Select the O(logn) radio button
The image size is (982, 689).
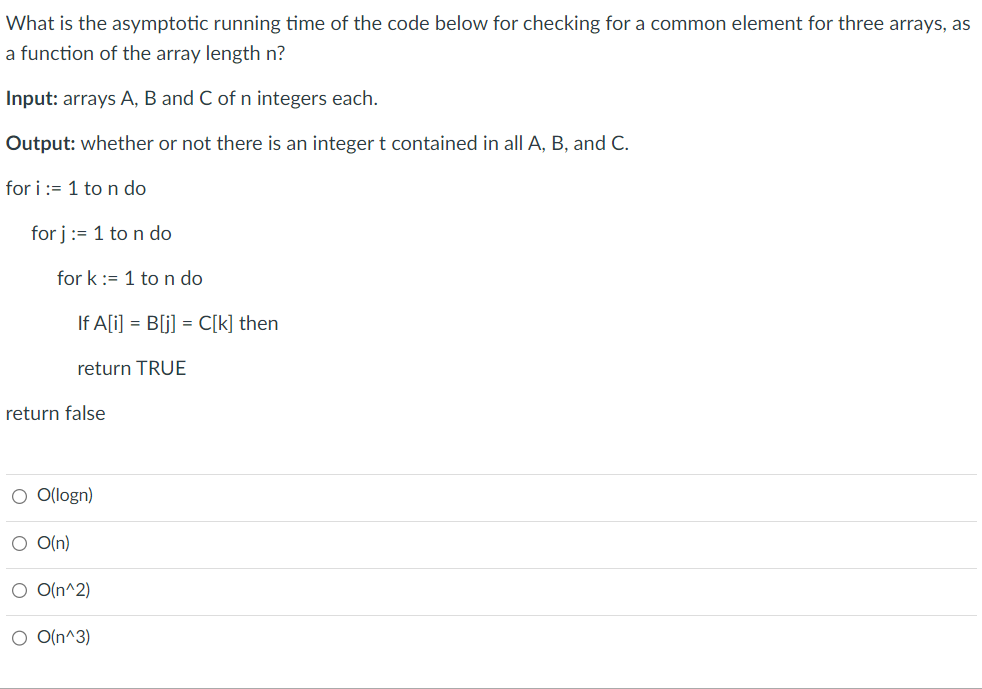click(19, 495)
